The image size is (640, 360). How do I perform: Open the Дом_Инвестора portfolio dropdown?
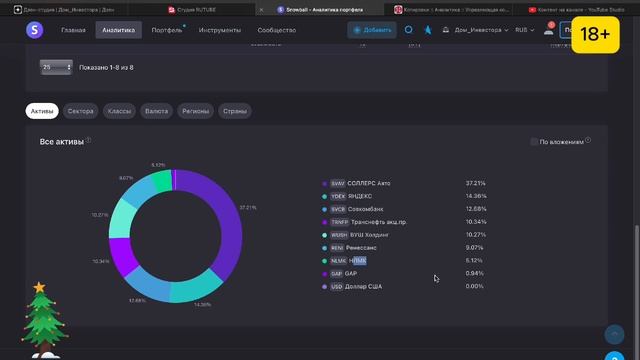click(481, 30)
